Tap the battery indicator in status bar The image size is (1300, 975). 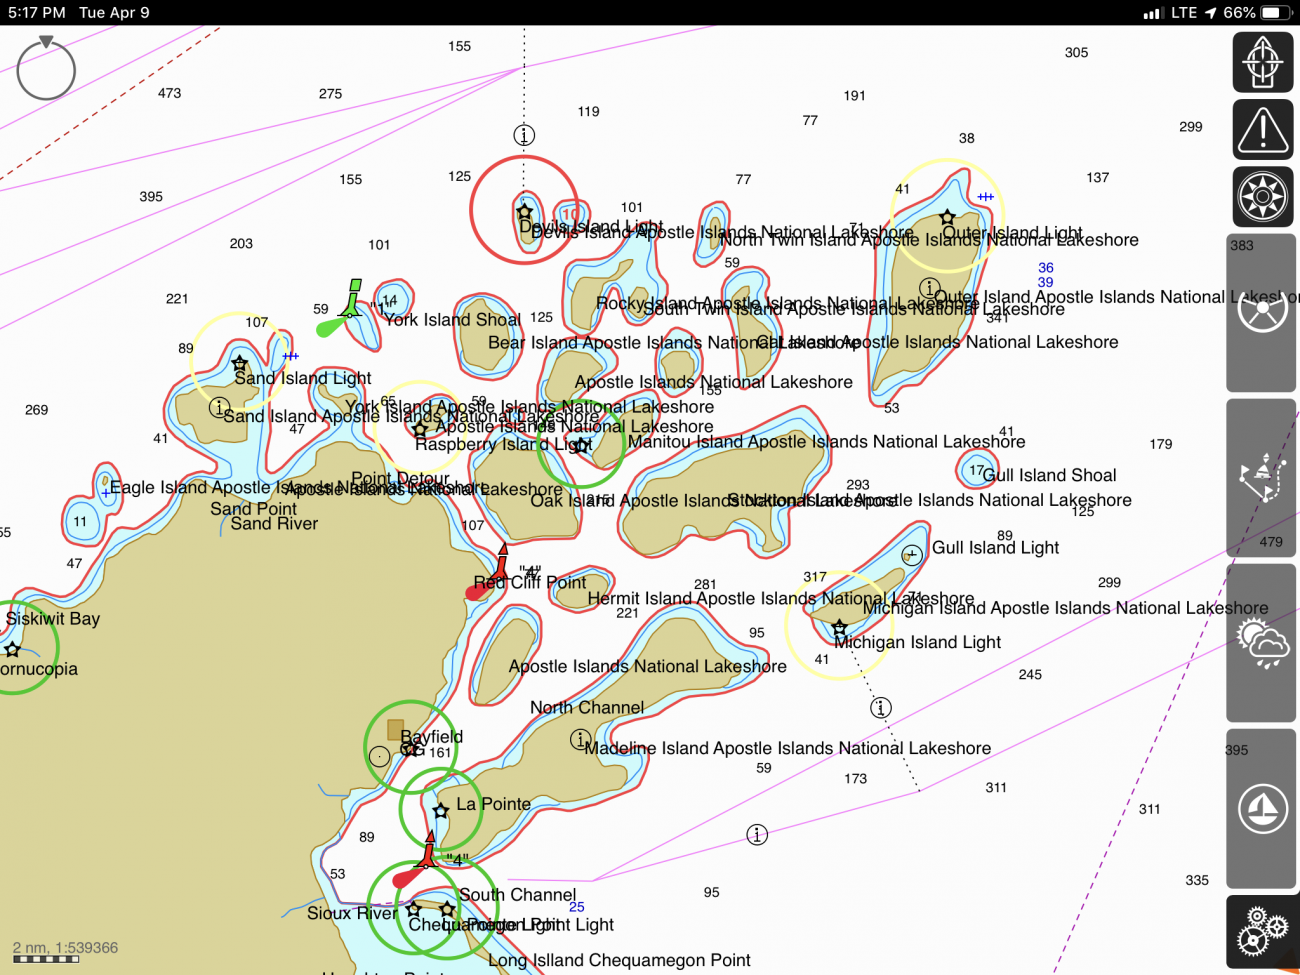(1276, 12)
